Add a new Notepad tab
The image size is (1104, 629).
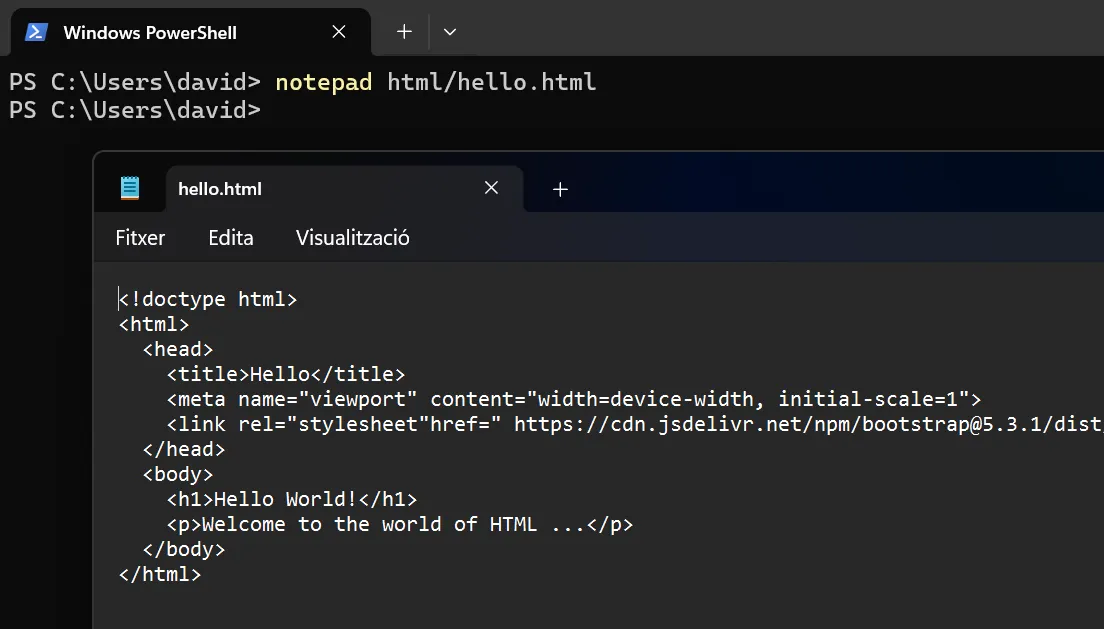tap(560, 189)
